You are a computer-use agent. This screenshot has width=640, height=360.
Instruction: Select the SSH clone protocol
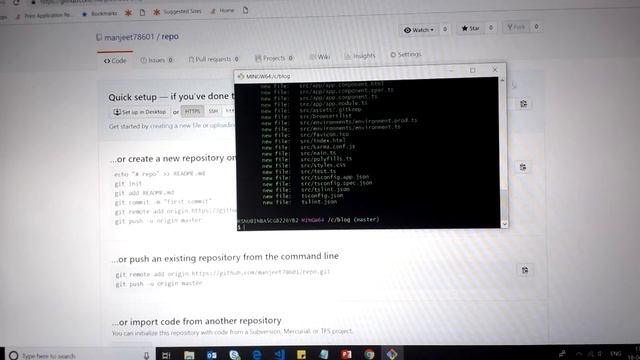(213, 111)
